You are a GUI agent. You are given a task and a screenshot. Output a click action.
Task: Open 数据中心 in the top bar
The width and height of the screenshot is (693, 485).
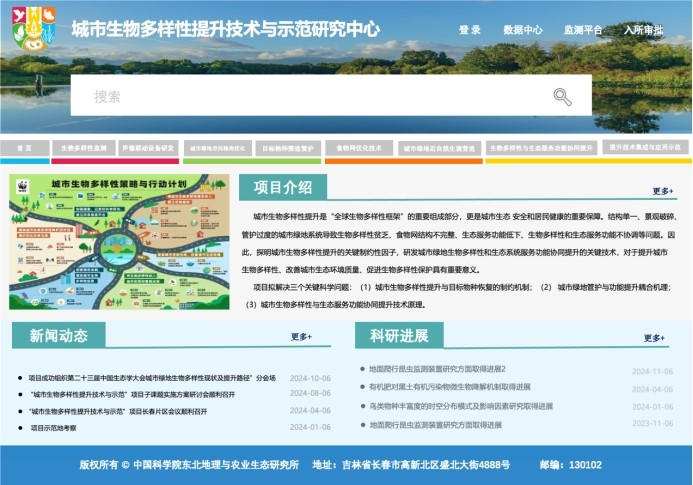click(523, 30)
